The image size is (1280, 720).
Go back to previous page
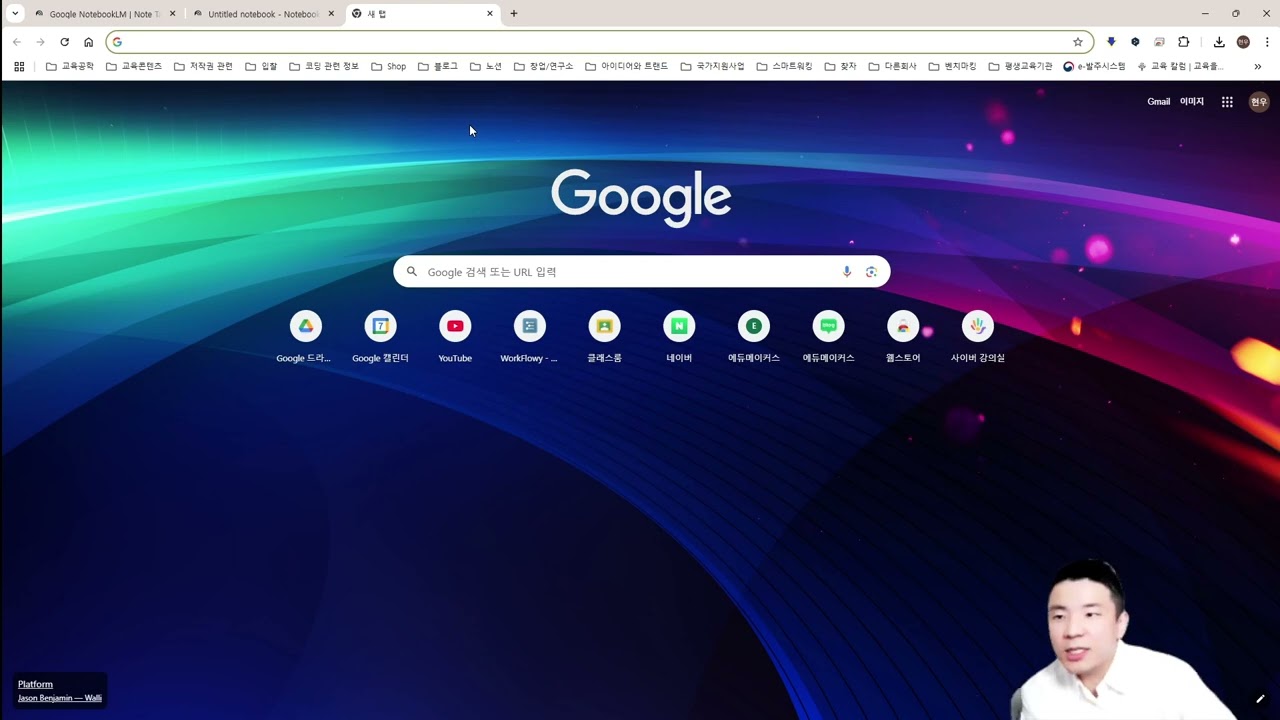[16, 42]
